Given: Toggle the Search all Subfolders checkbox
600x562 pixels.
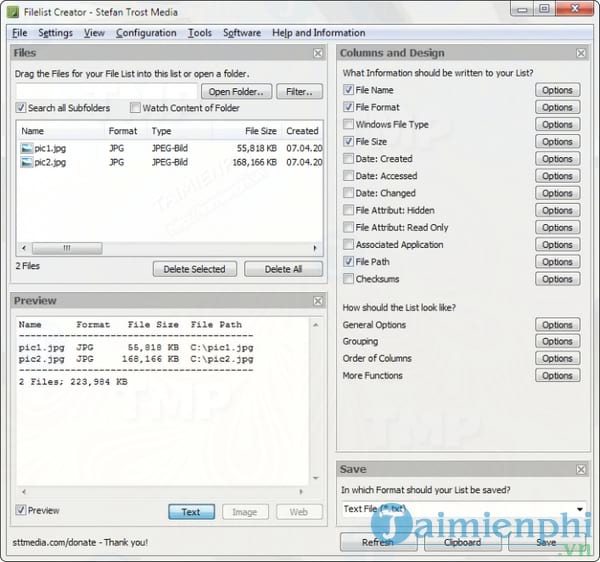Looking at the screenshot, I should (21, 108).
